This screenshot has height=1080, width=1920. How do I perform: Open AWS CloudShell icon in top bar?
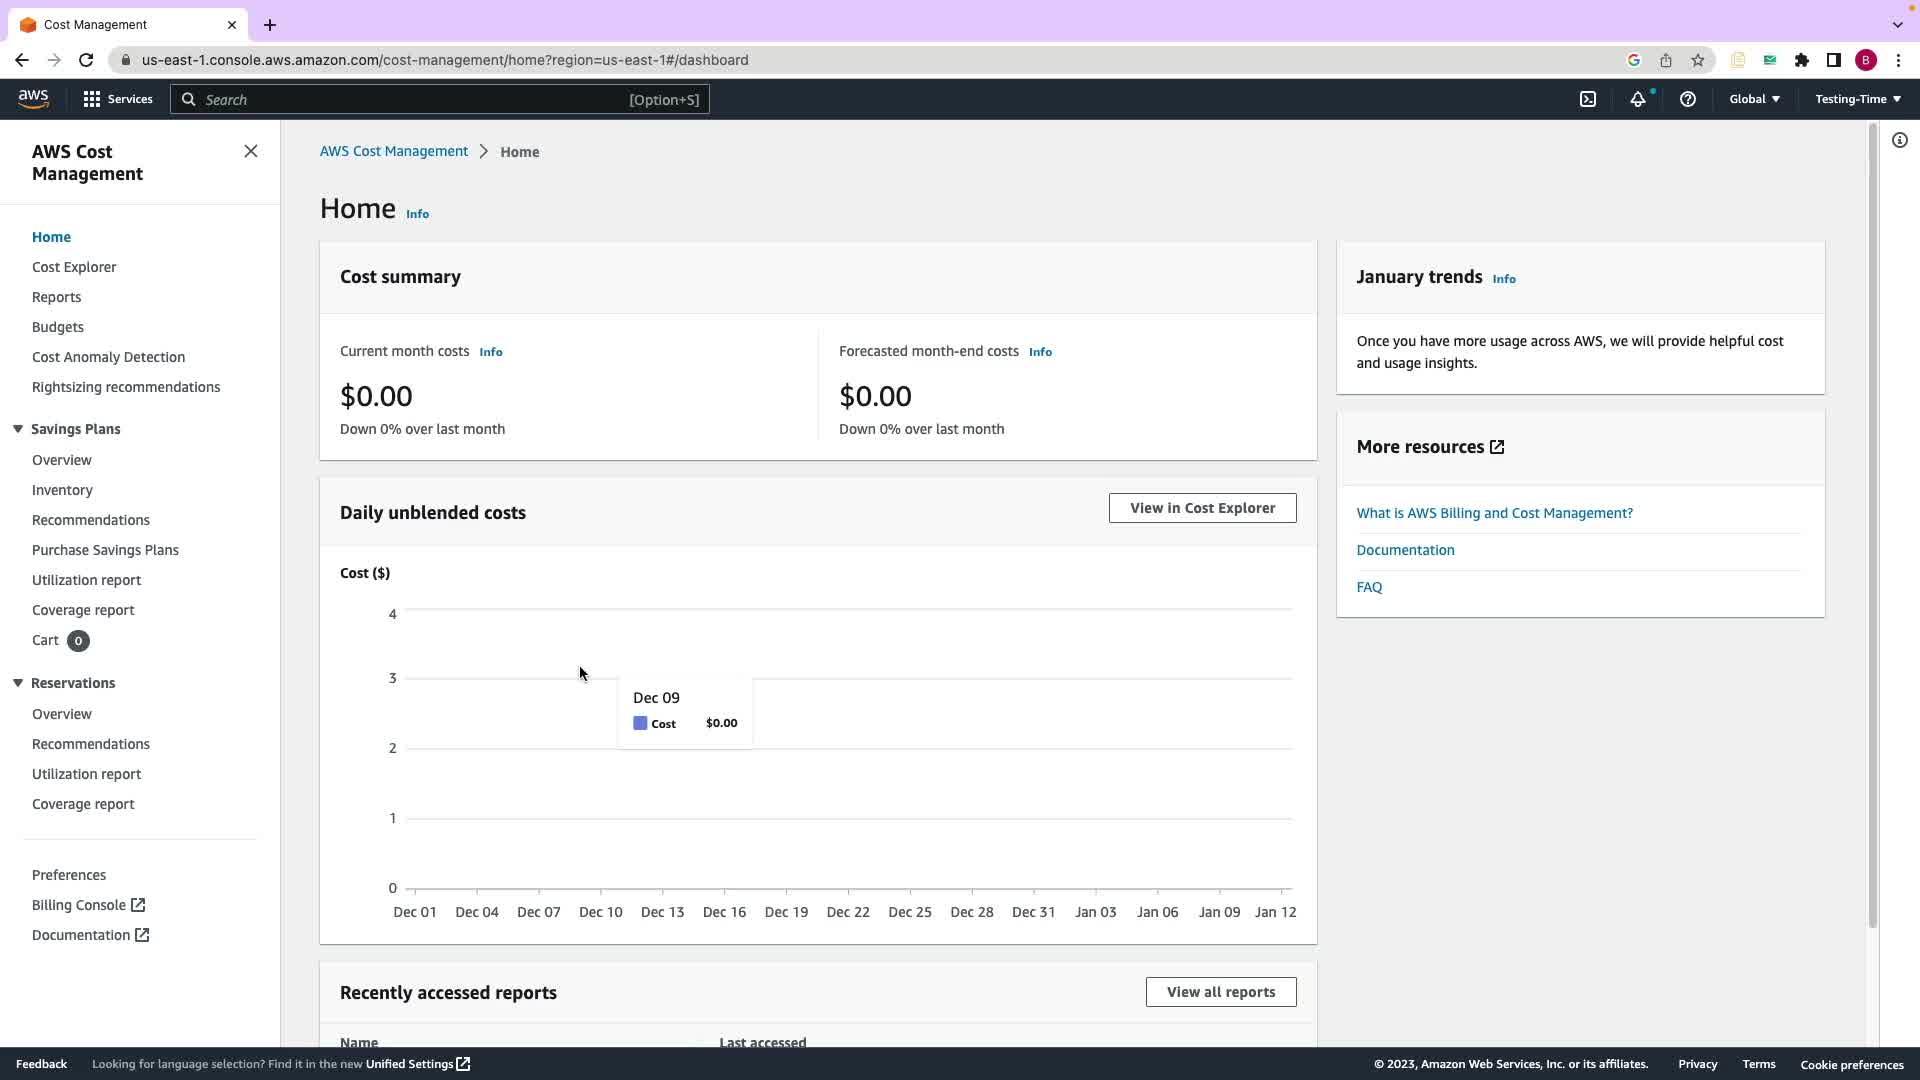pyautogui.click(x=1588, y=99)
